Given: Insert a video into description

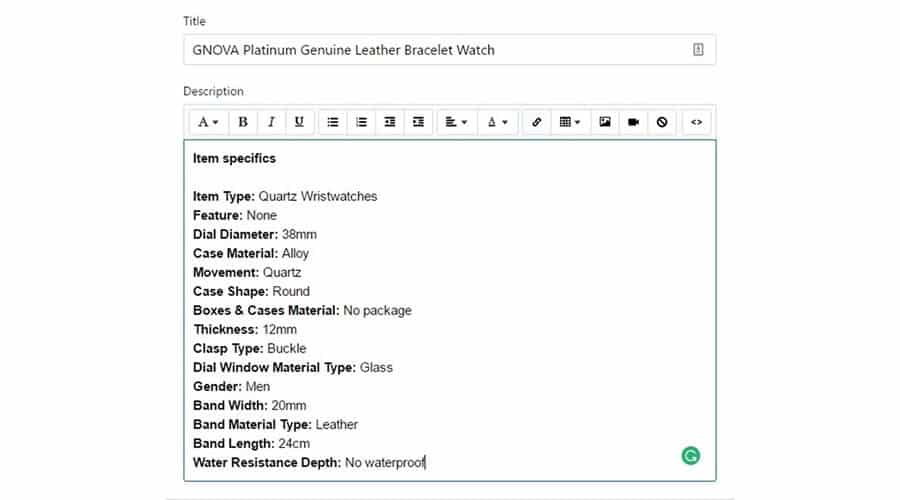Looking at the screenshot, I should (634, 122).
